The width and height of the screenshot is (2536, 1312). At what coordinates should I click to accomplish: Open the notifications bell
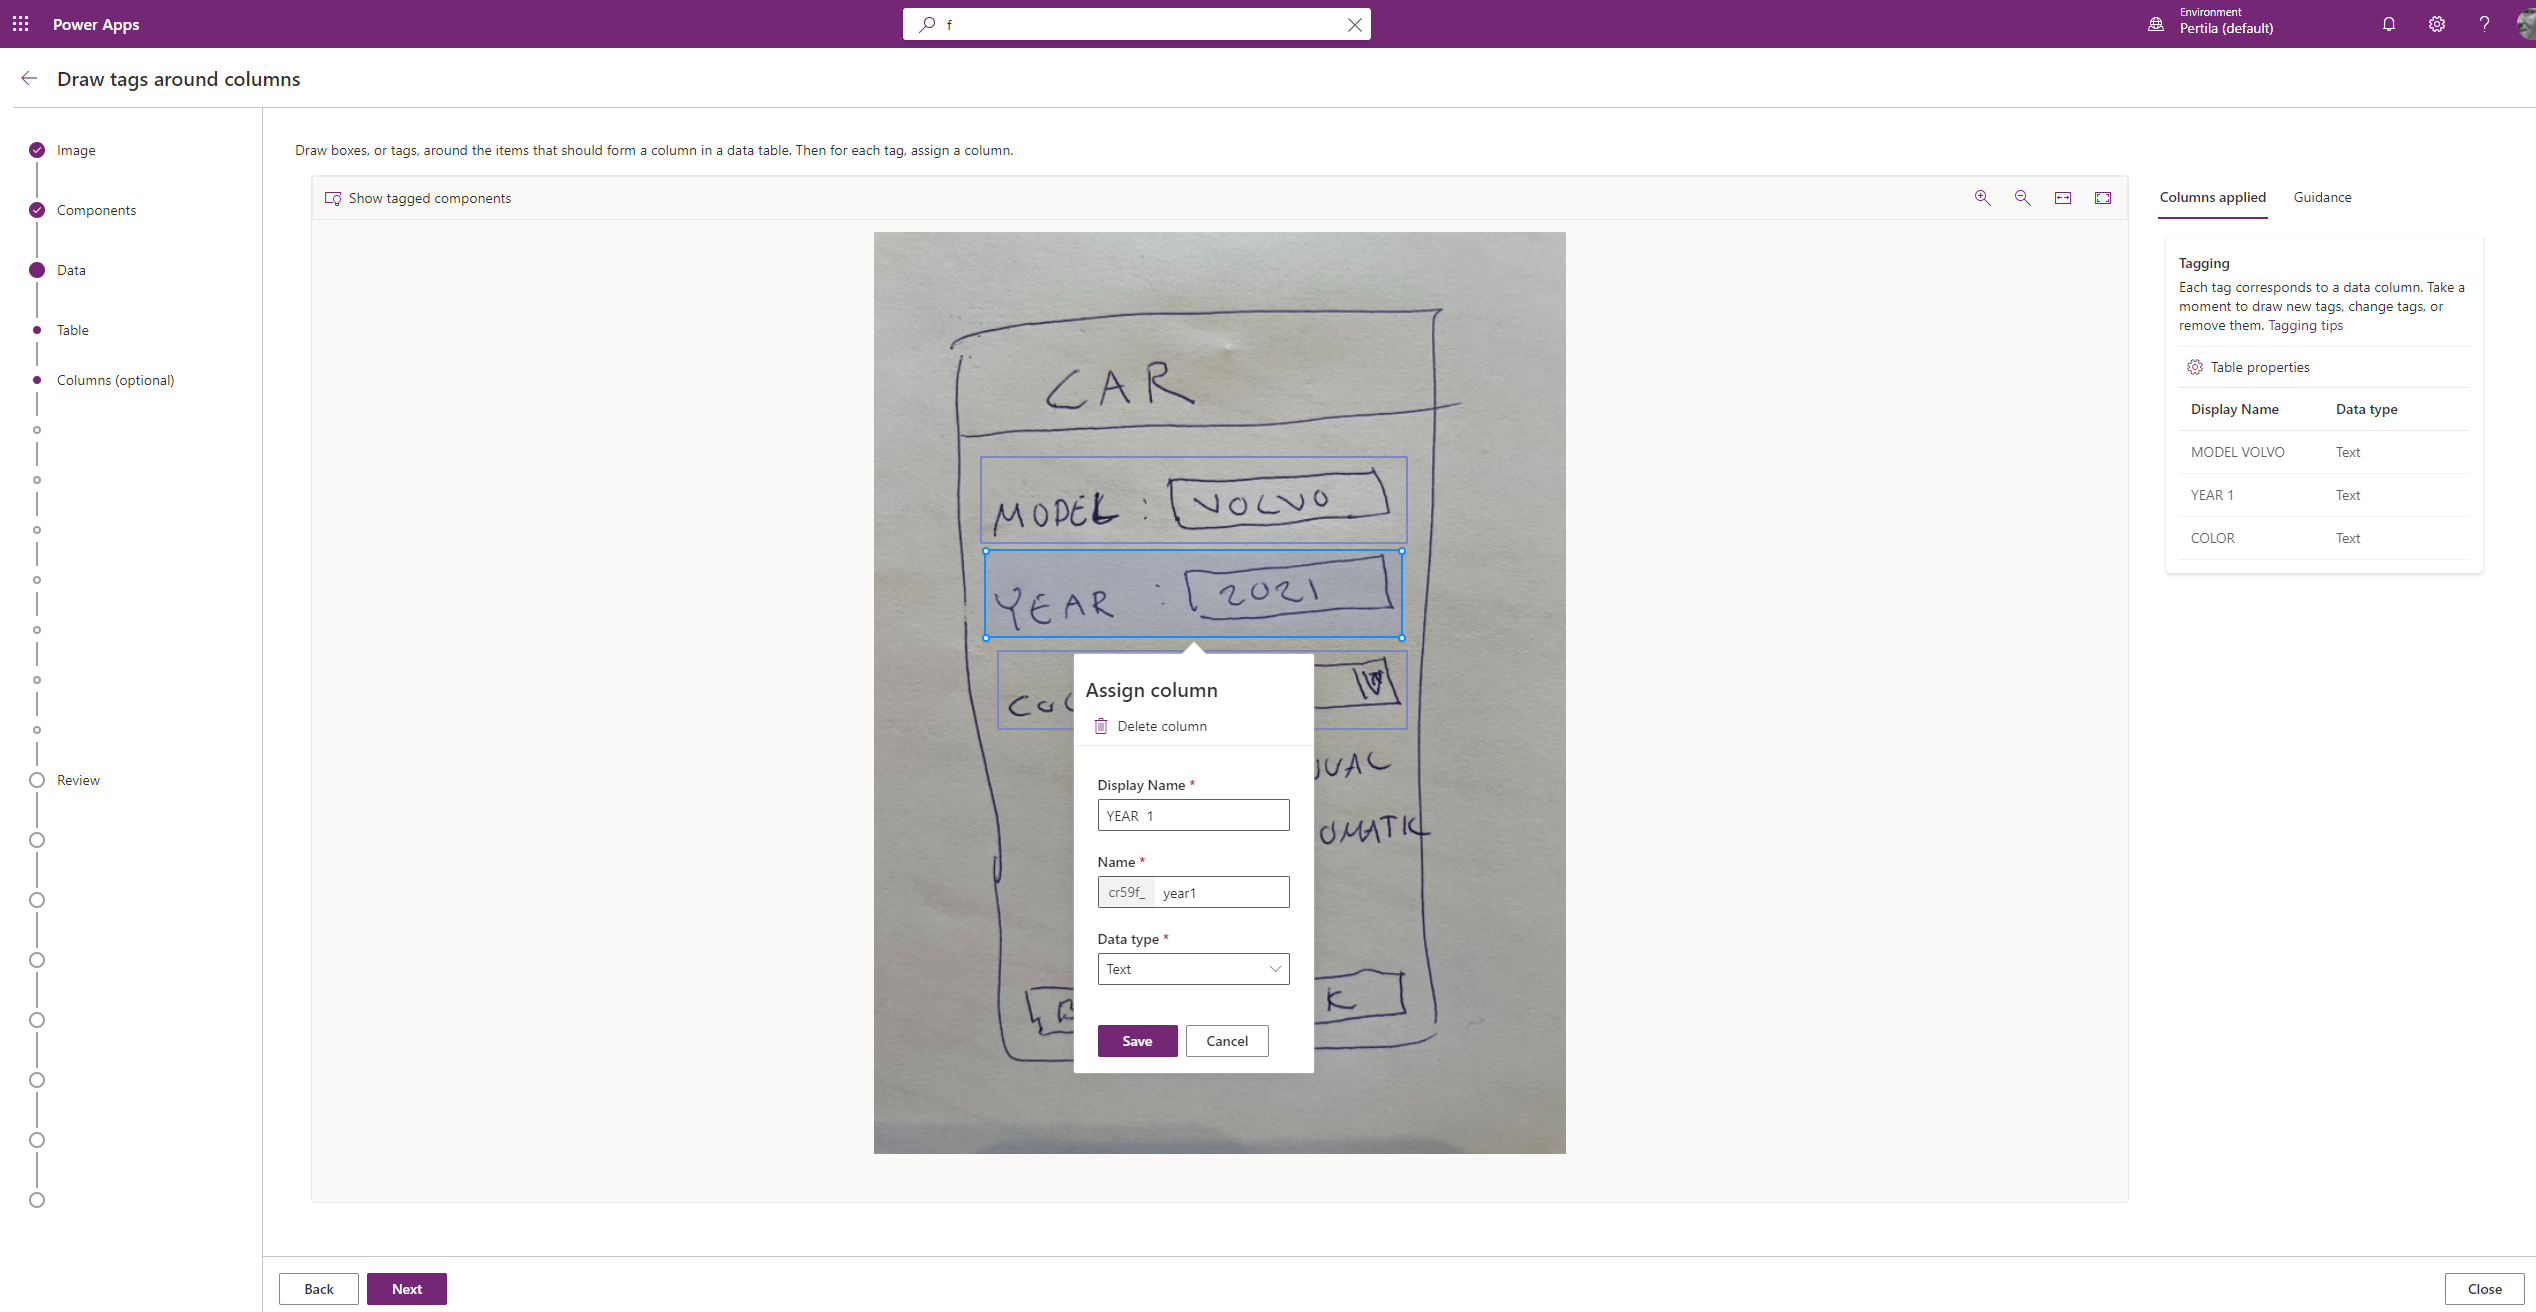pyautogui.click(x=2389, y=24)
